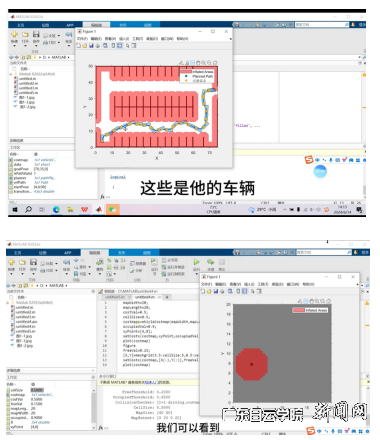Click Save disk icon in bottom MATLAB window
The image size is (380, 440).
click(33, 262)
